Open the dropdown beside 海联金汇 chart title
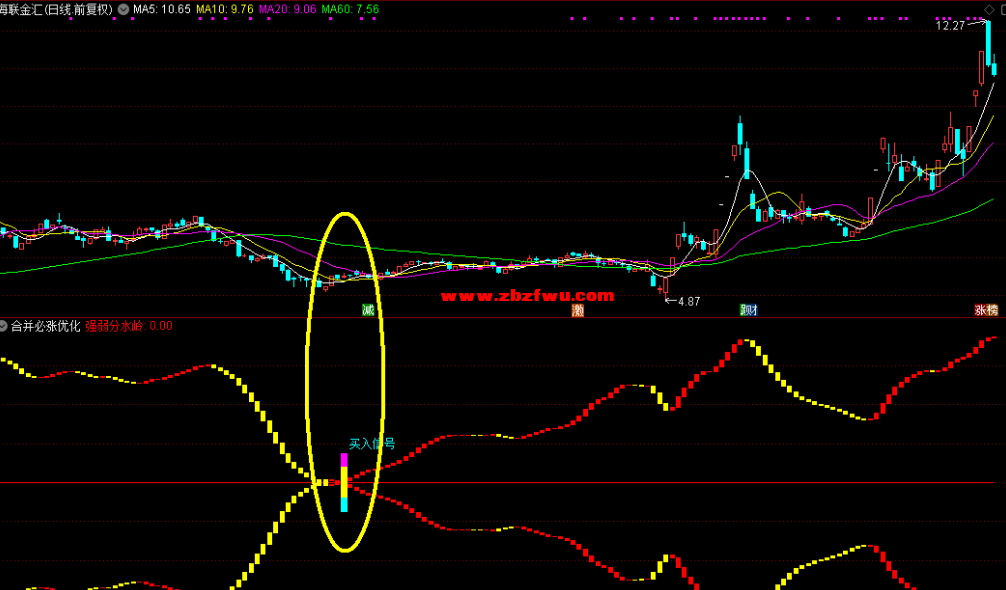 click(x=123, y=9)
